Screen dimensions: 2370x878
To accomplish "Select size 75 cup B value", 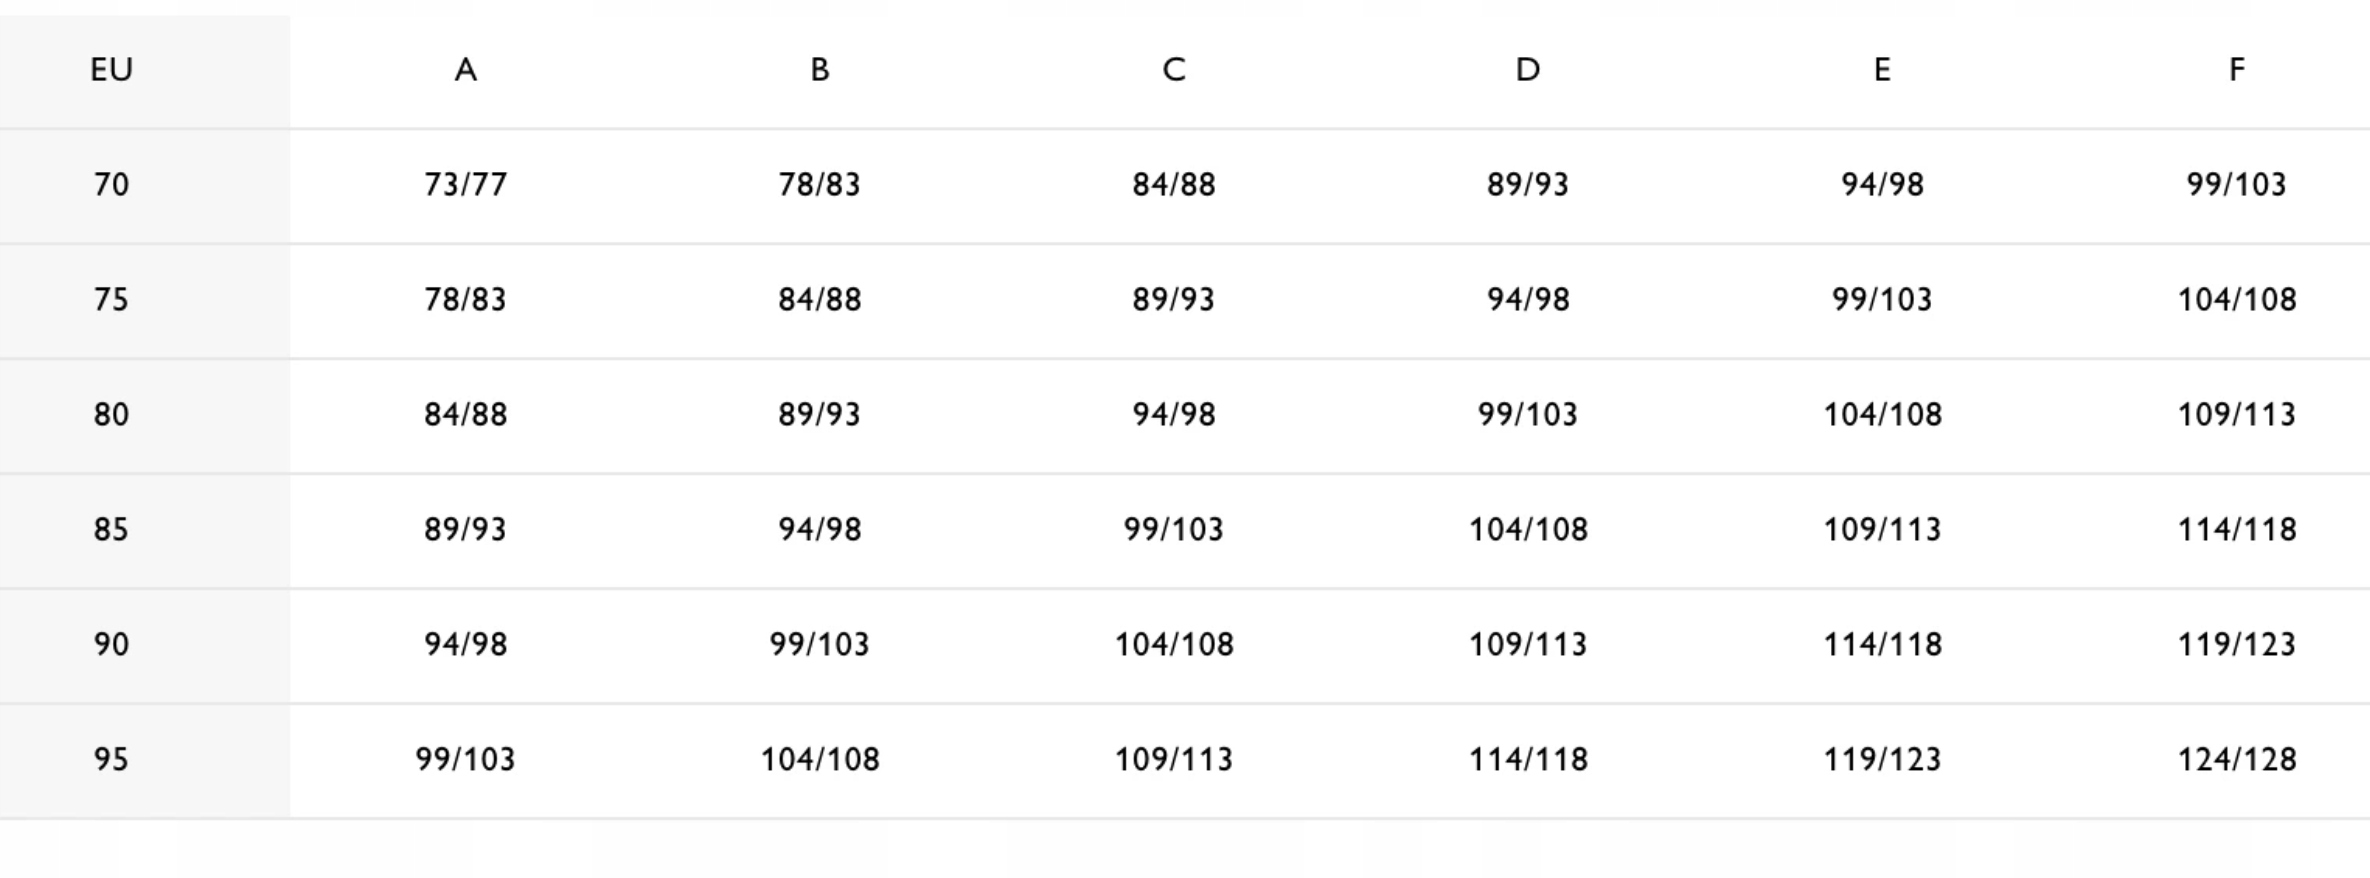I will click(819, 300).
